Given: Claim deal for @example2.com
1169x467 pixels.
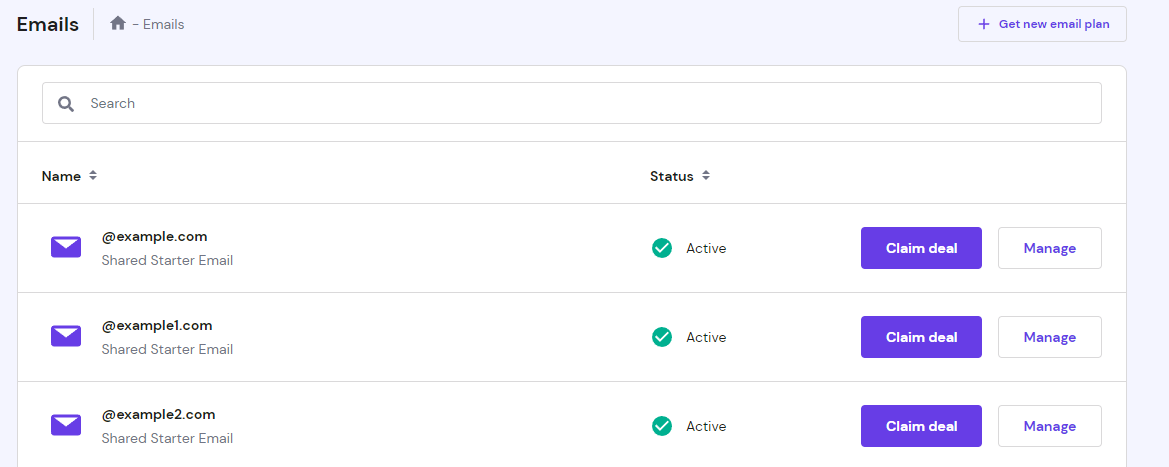Looking at the screenshot, I should (x=921, y=426).
